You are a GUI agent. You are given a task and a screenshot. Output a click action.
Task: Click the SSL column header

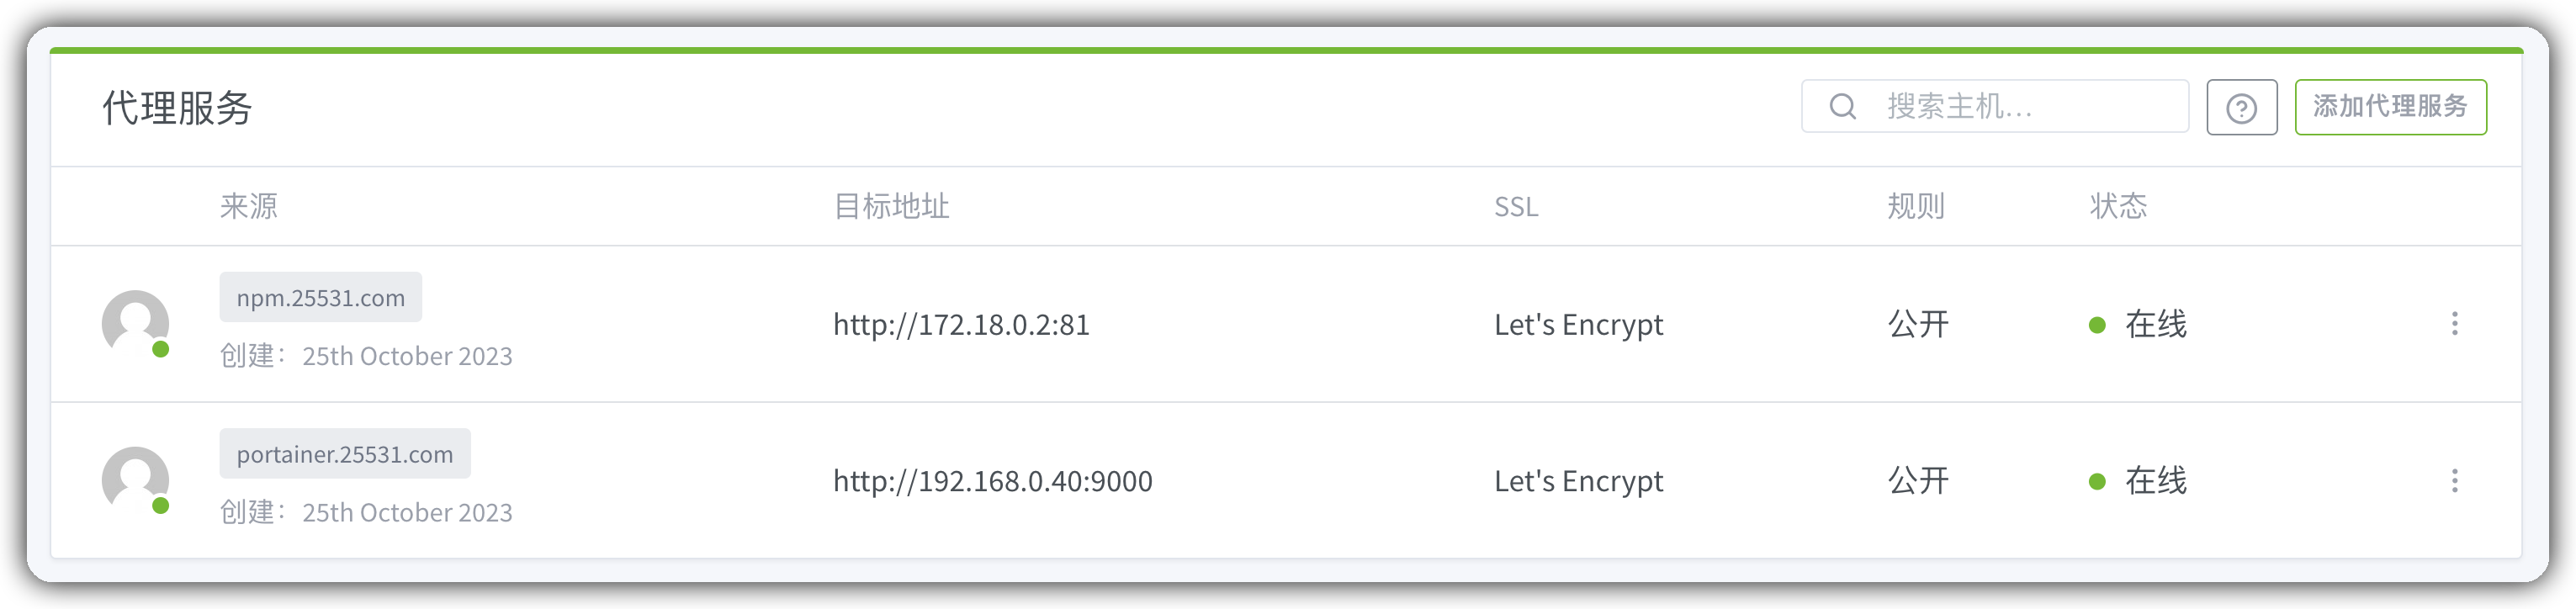1516,207
